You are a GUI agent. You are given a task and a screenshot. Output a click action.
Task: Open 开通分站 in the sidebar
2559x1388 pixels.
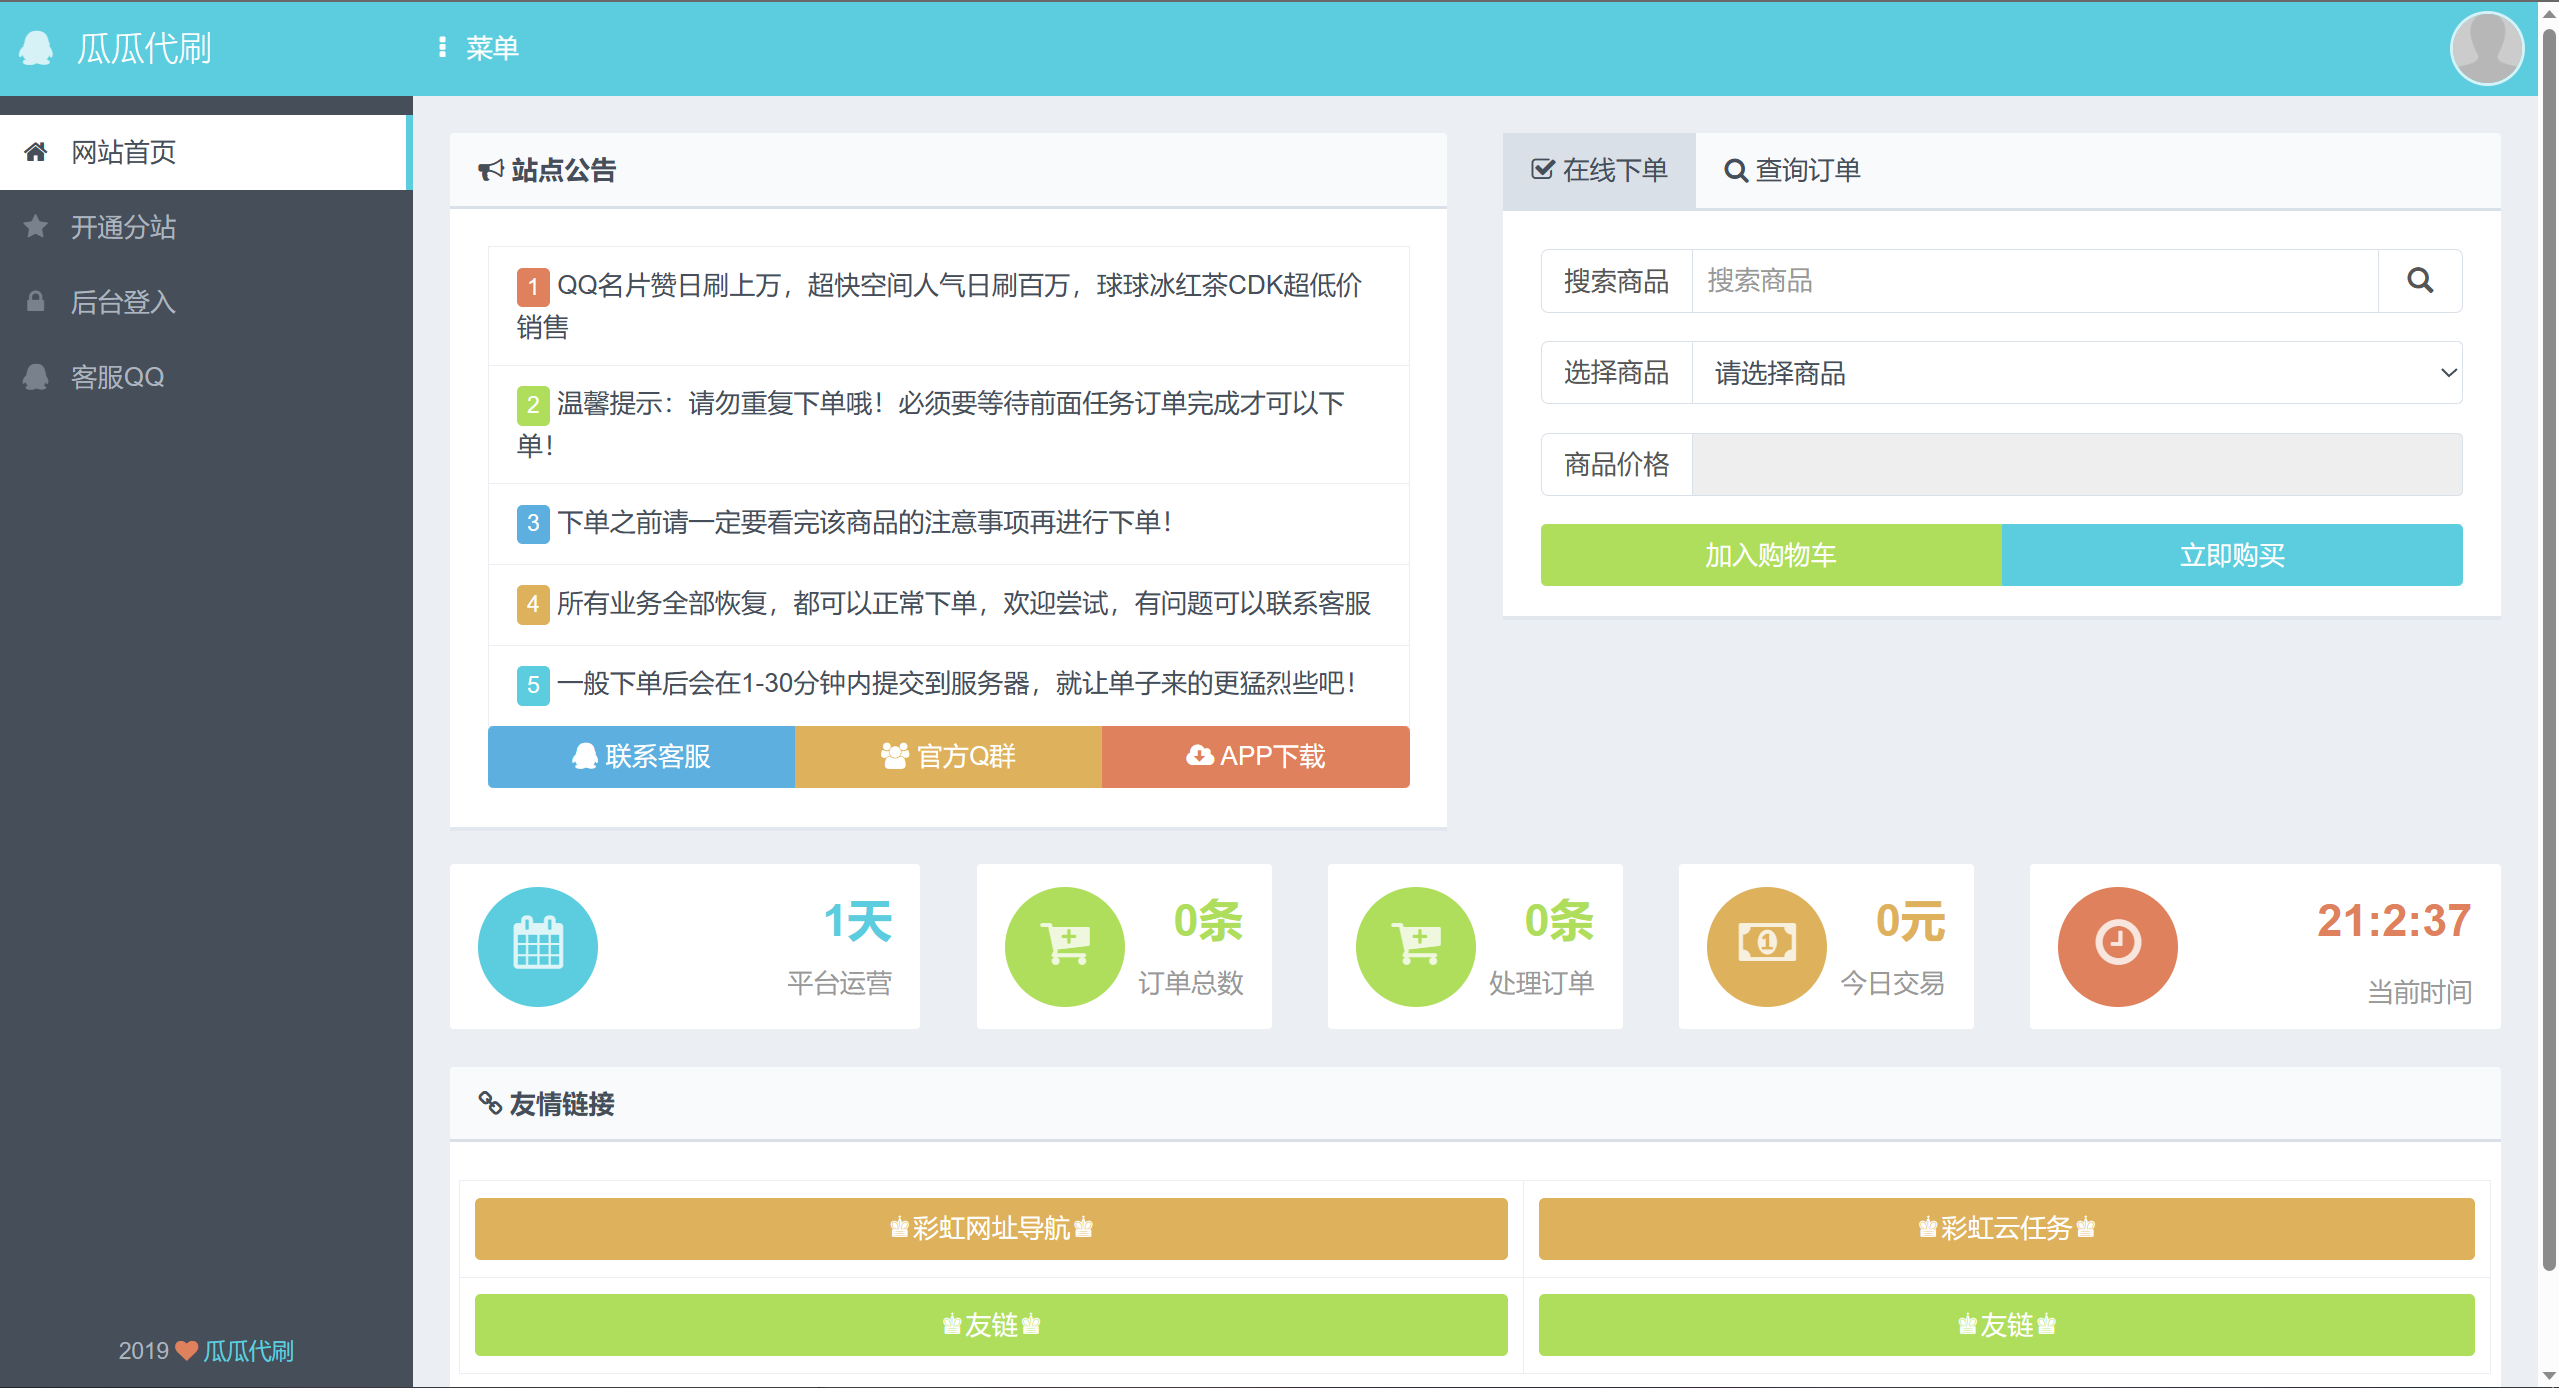tap(123, 227)
